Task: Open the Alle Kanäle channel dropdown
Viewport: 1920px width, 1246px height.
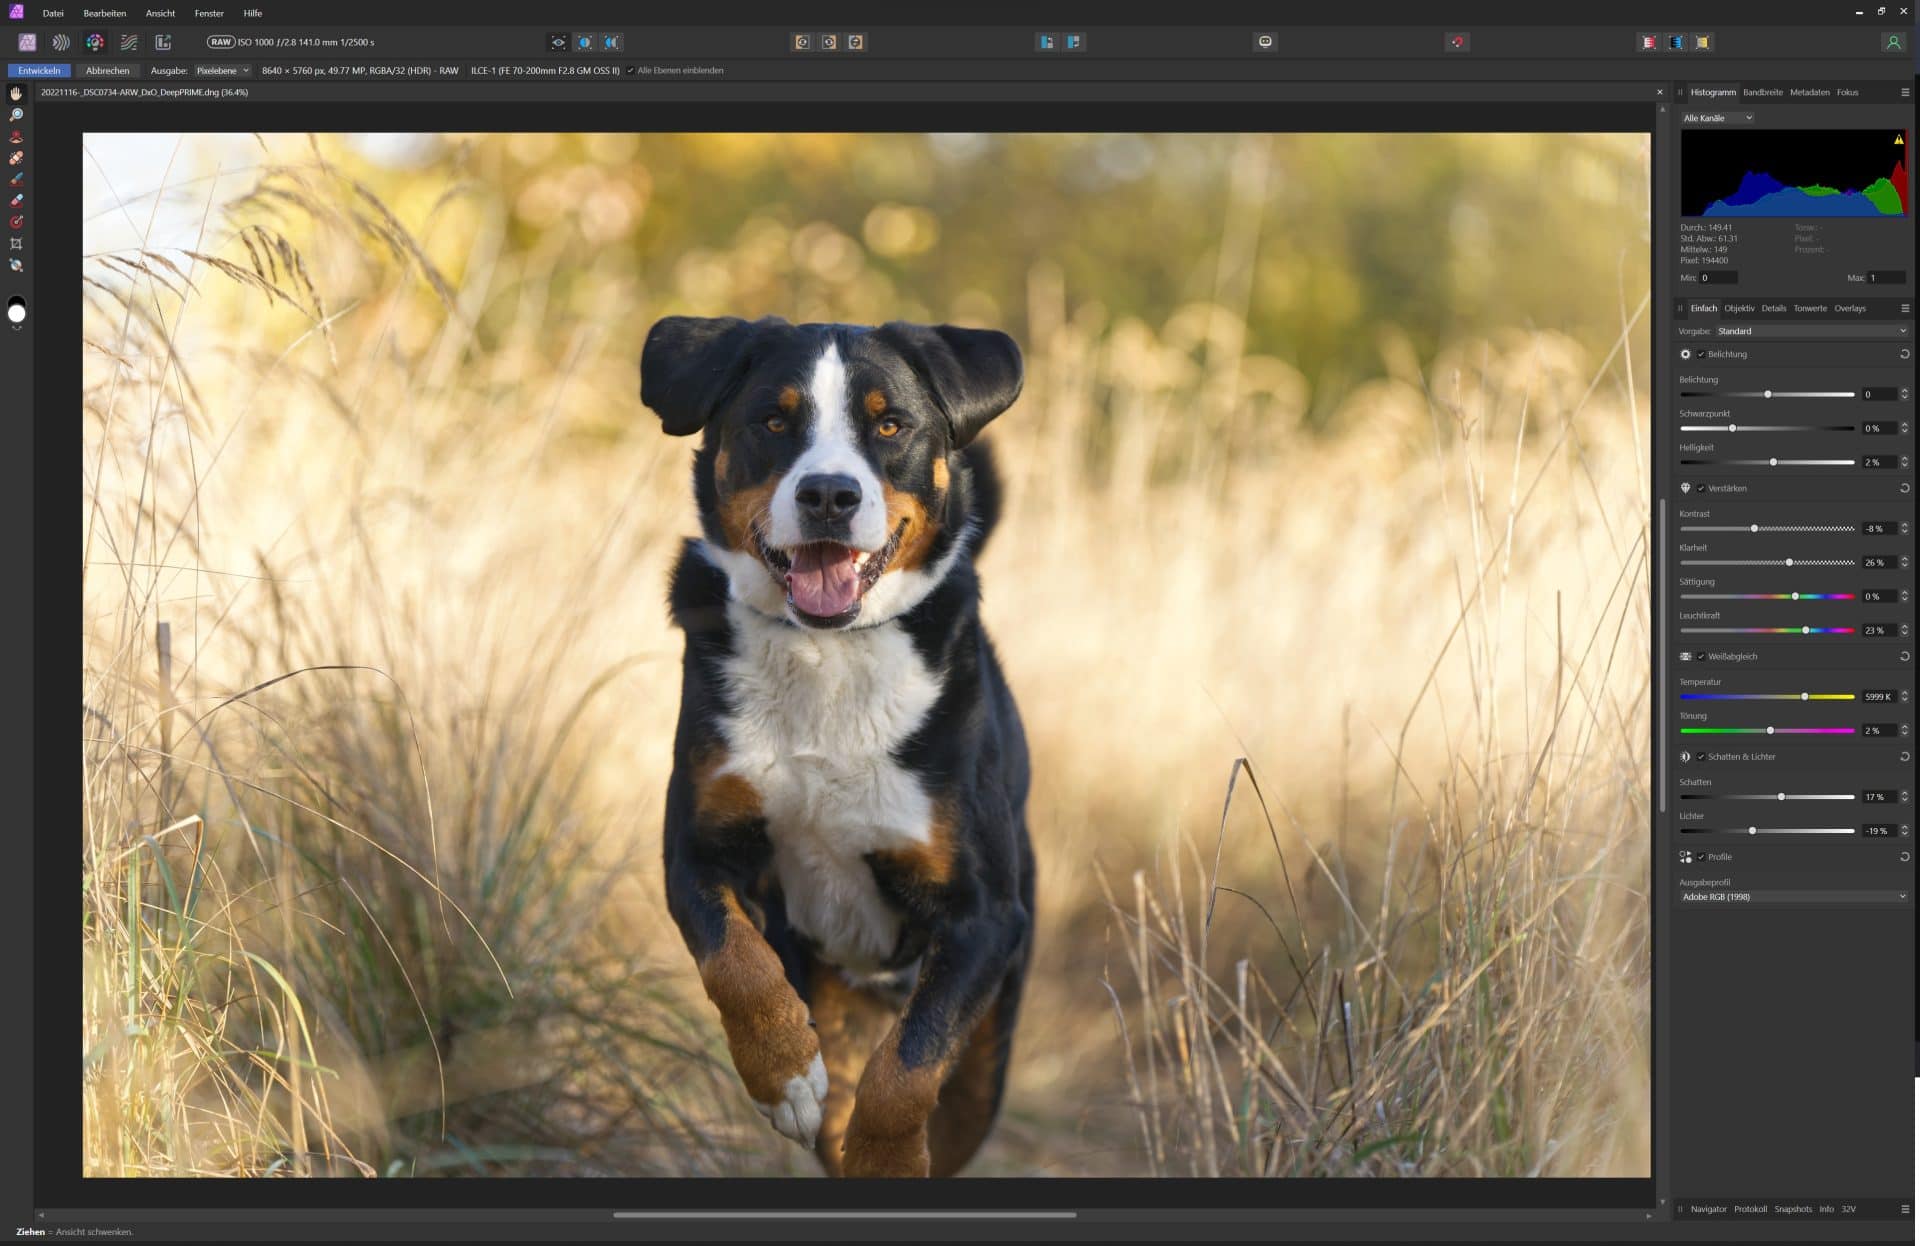Action: tap(1717, 118)
